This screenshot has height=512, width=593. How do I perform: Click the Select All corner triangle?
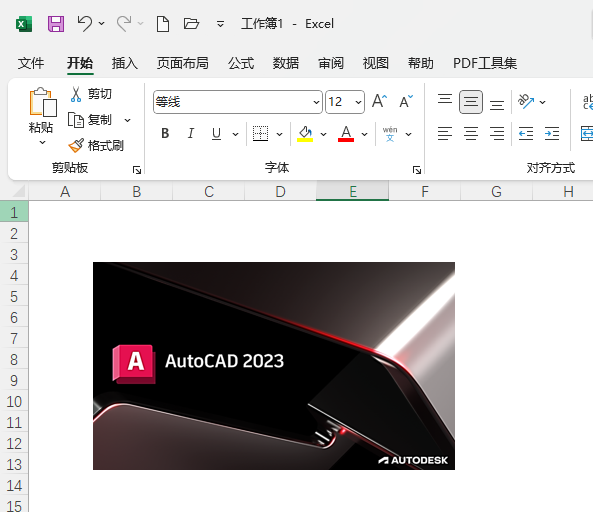(x=18, y=191)
